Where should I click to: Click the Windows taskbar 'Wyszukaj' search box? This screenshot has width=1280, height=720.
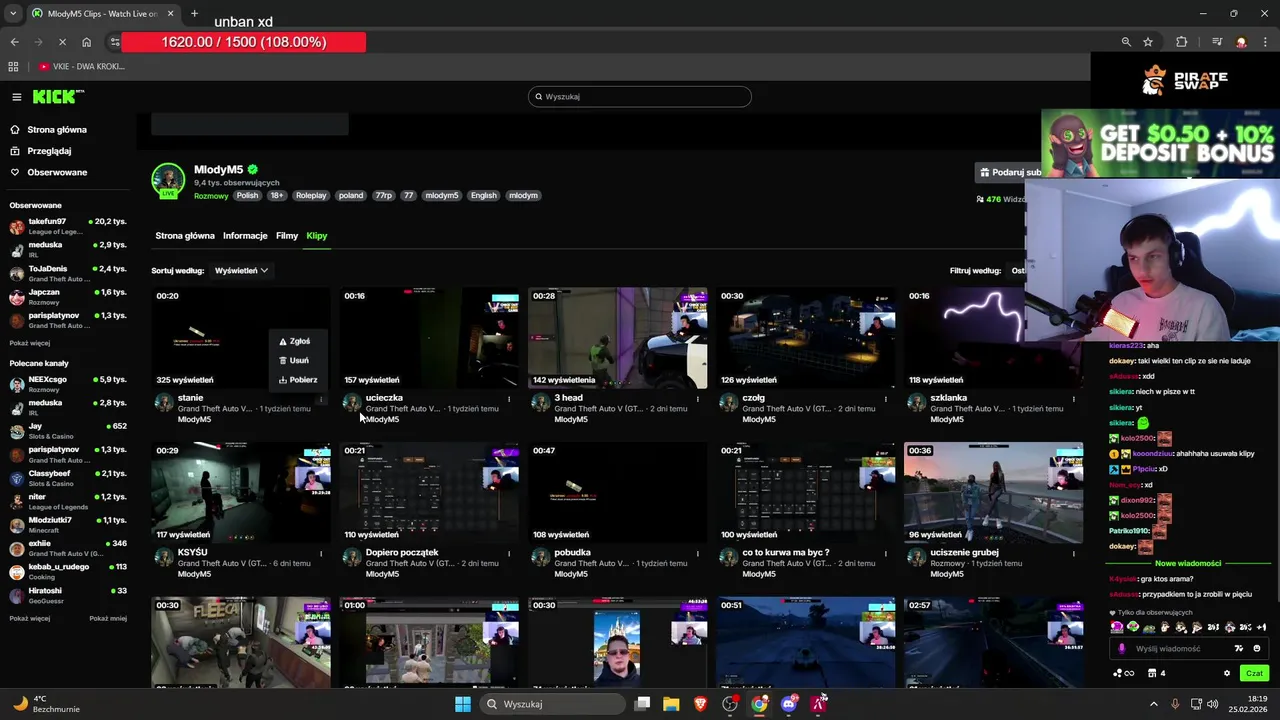tap(553, 704)
